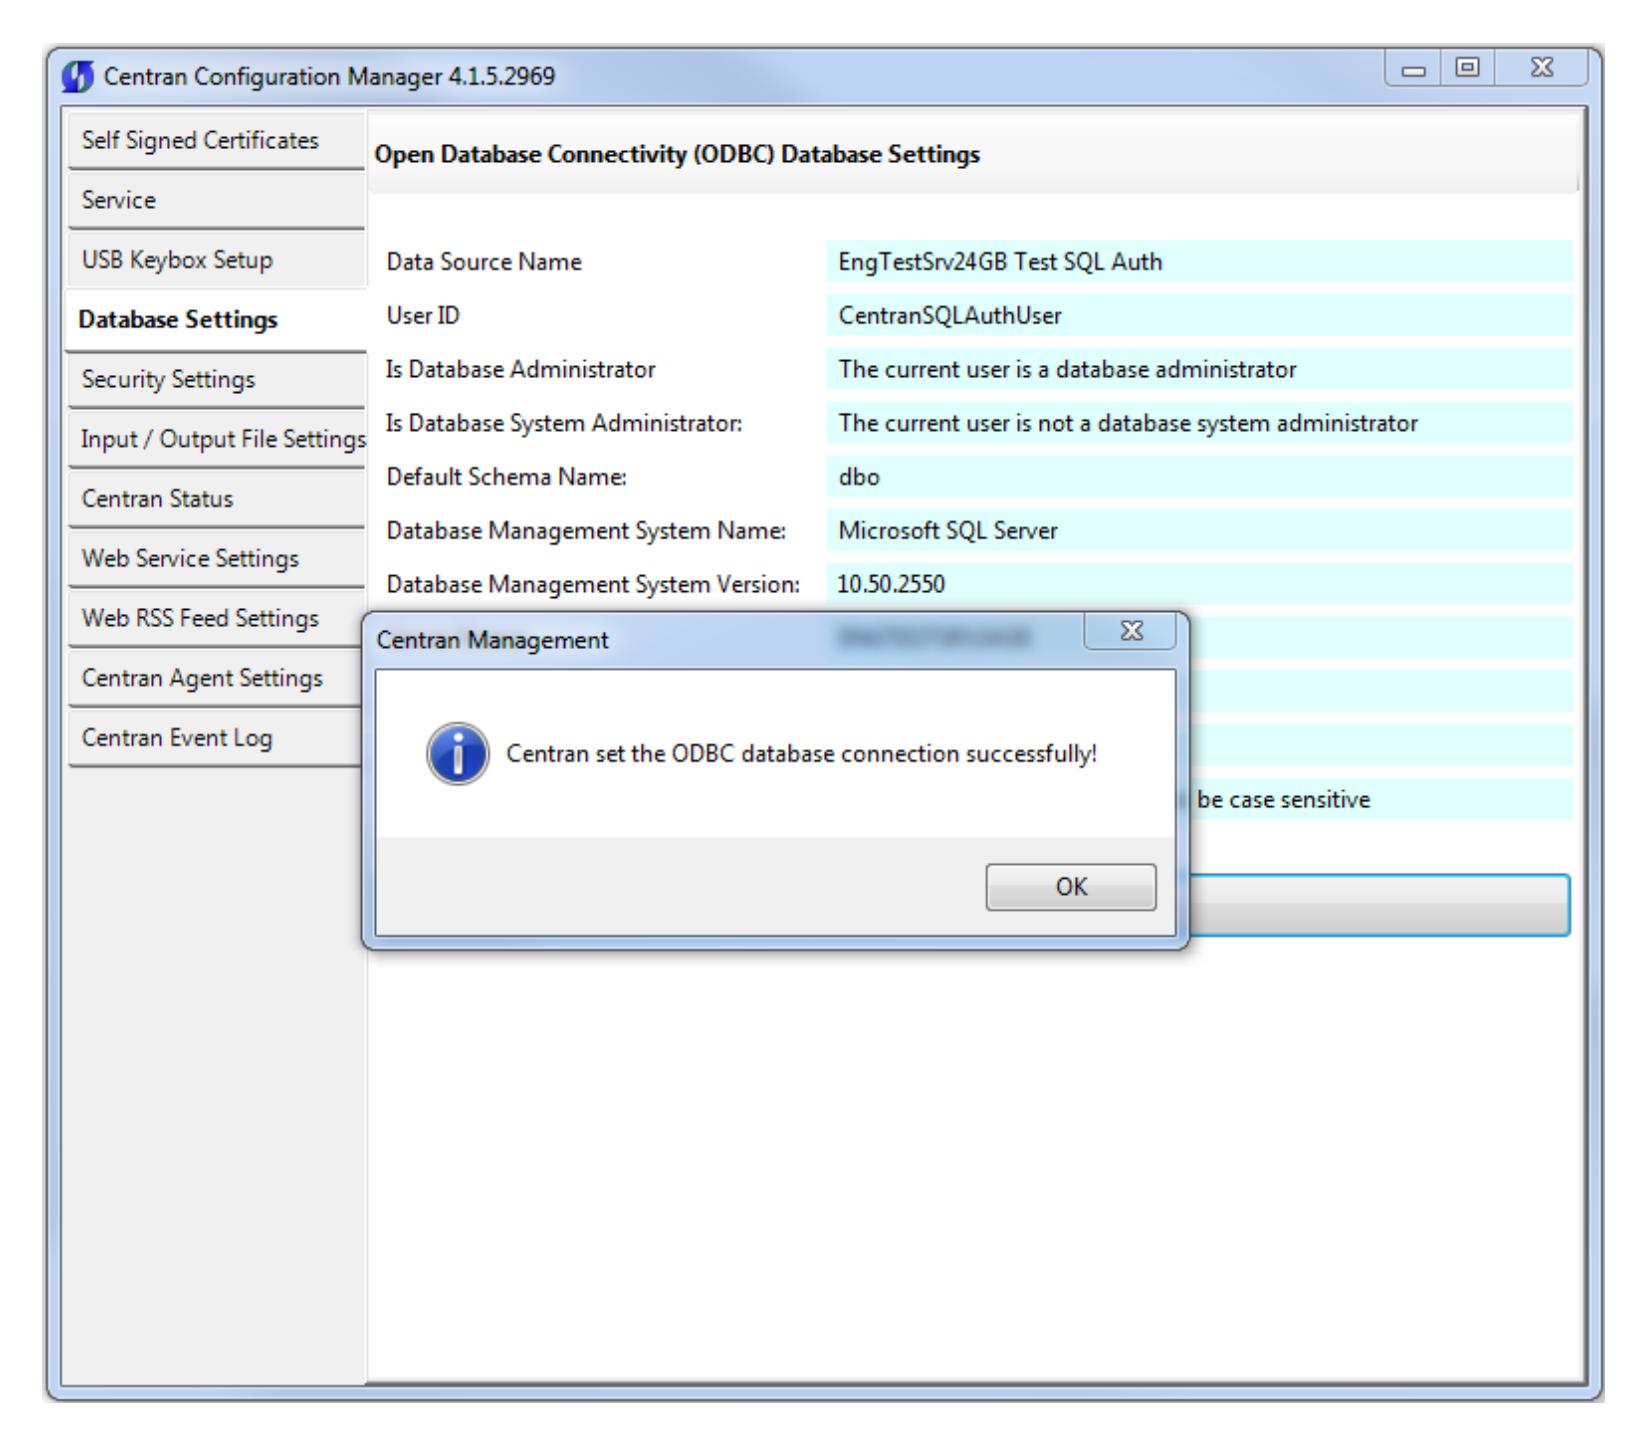Image resolution: width=1632 pixels, height=1437 pixels.
Task: Show the Centran Event Log tab
Action: pos(215,738)
